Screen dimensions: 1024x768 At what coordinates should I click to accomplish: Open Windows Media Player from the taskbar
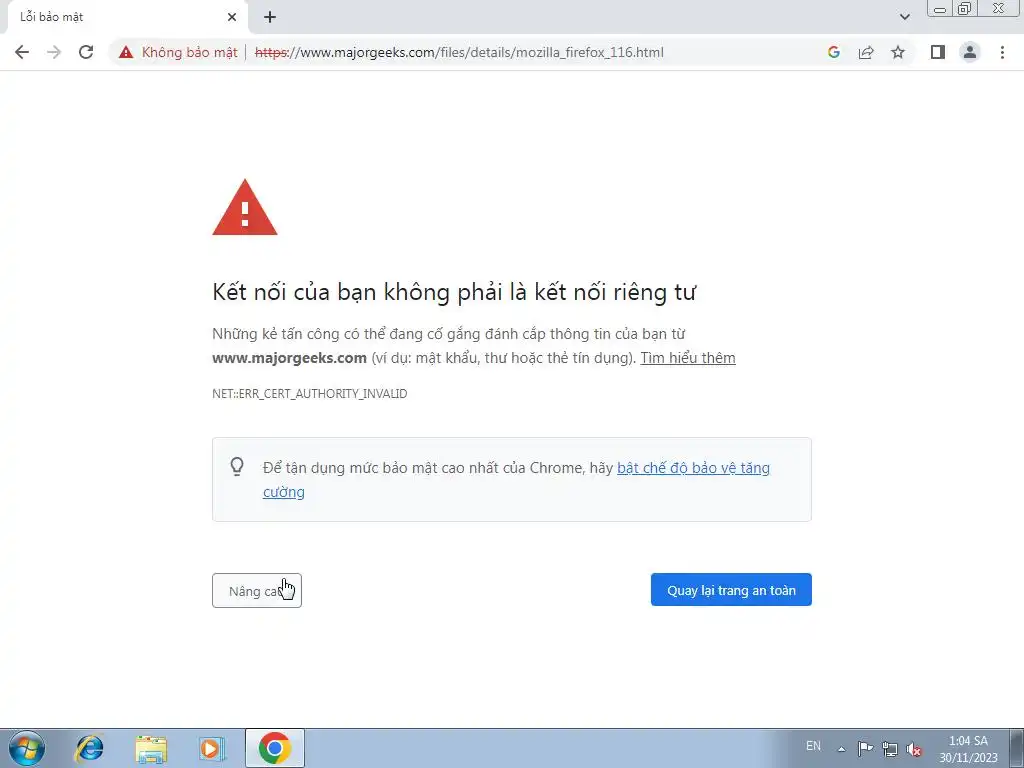point(212,748)
